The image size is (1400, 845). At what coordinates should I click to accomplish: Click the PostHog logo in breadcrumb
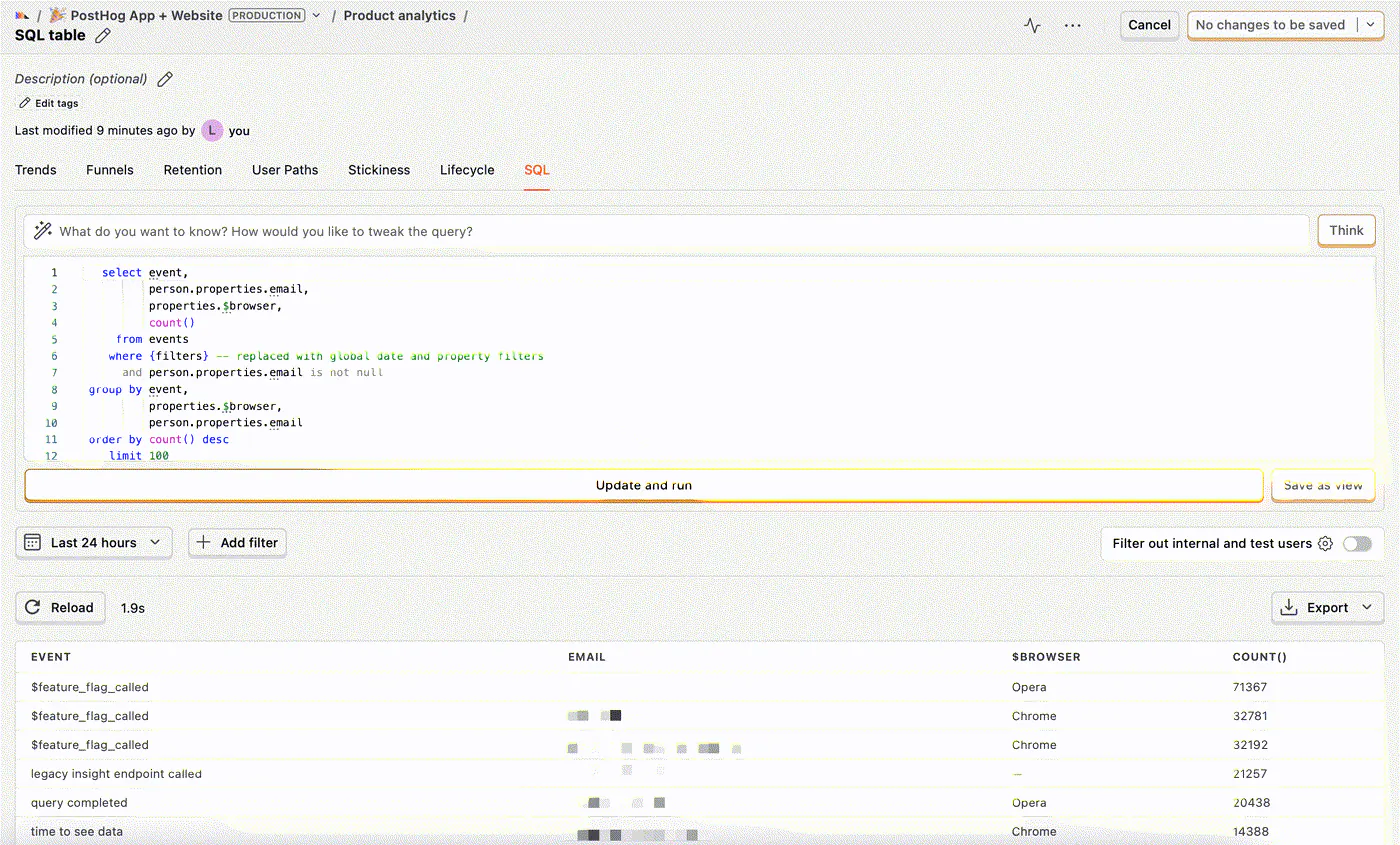22,16
